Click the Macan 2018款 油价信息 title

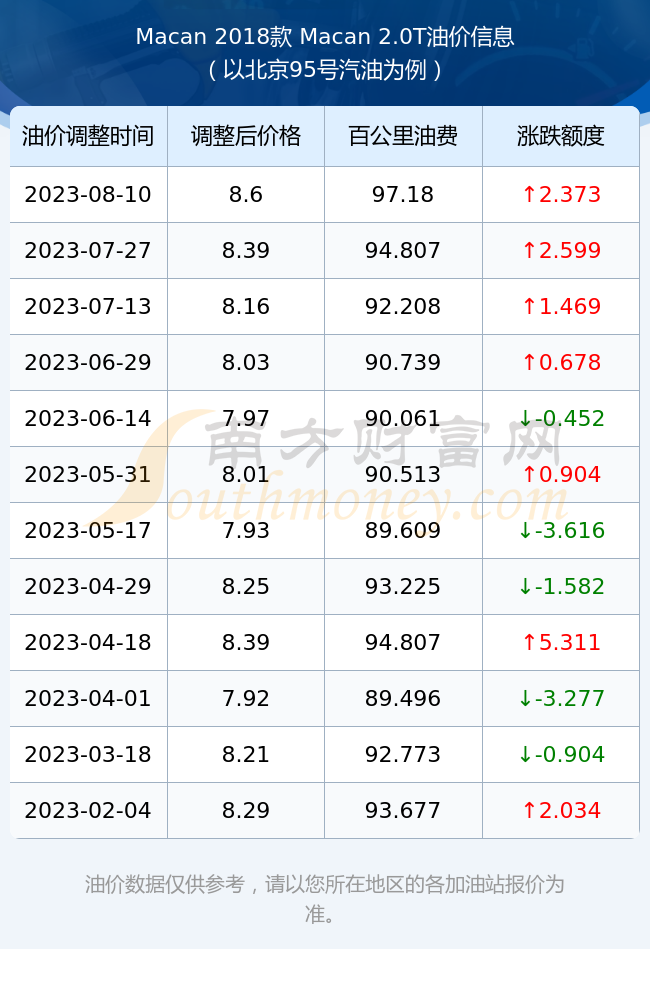(325, 37)
